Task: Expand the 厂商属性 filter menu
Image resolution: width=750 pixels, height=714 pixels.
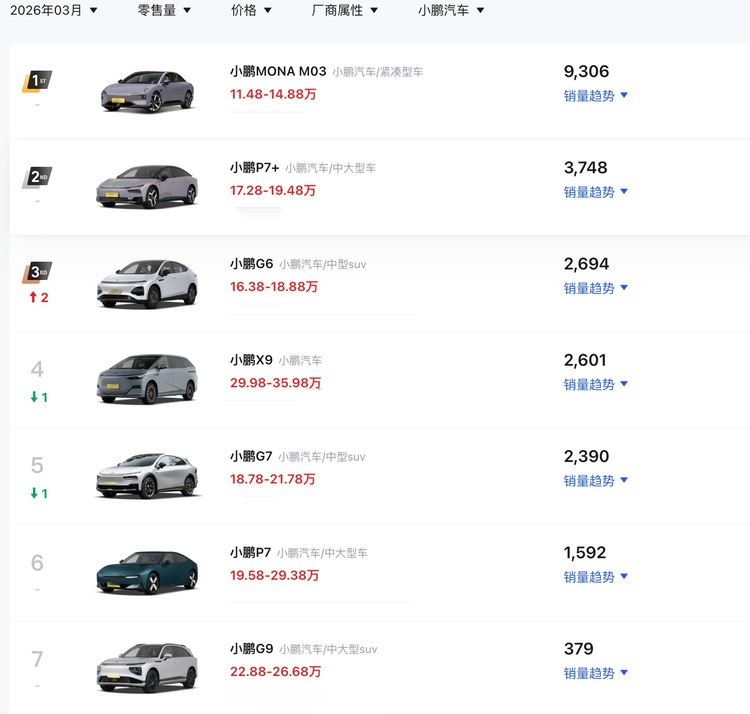Action: click(x=345, y=10)
